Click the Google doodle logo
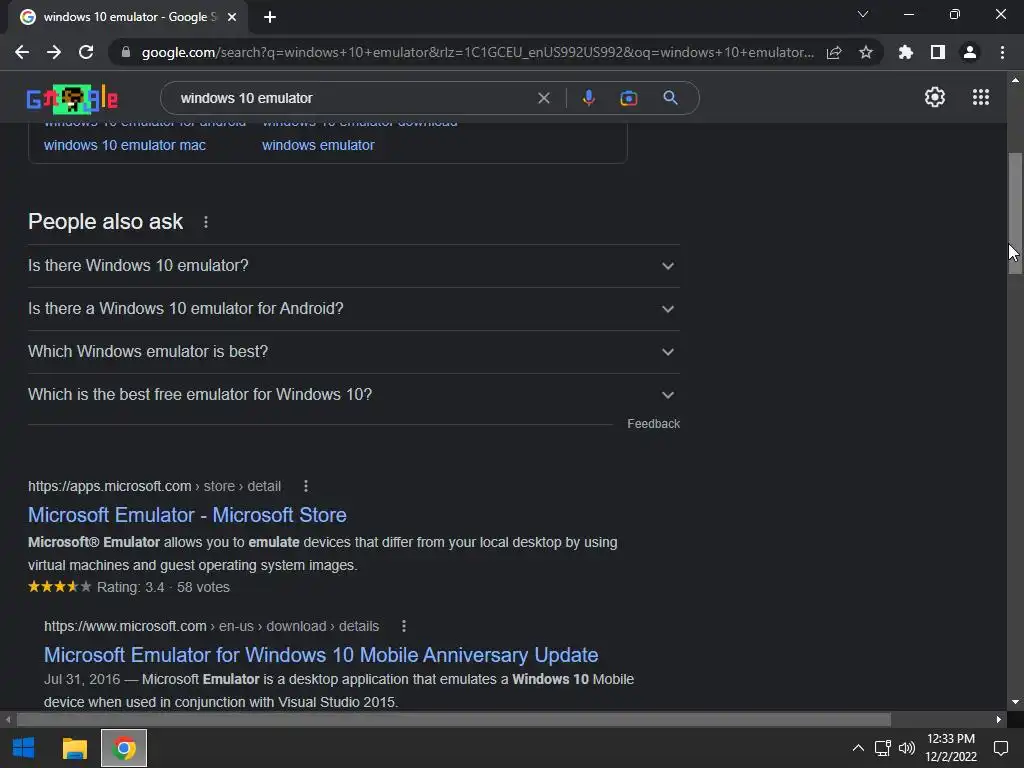Screen dimensions: 1024x768 tap(72, 99)
